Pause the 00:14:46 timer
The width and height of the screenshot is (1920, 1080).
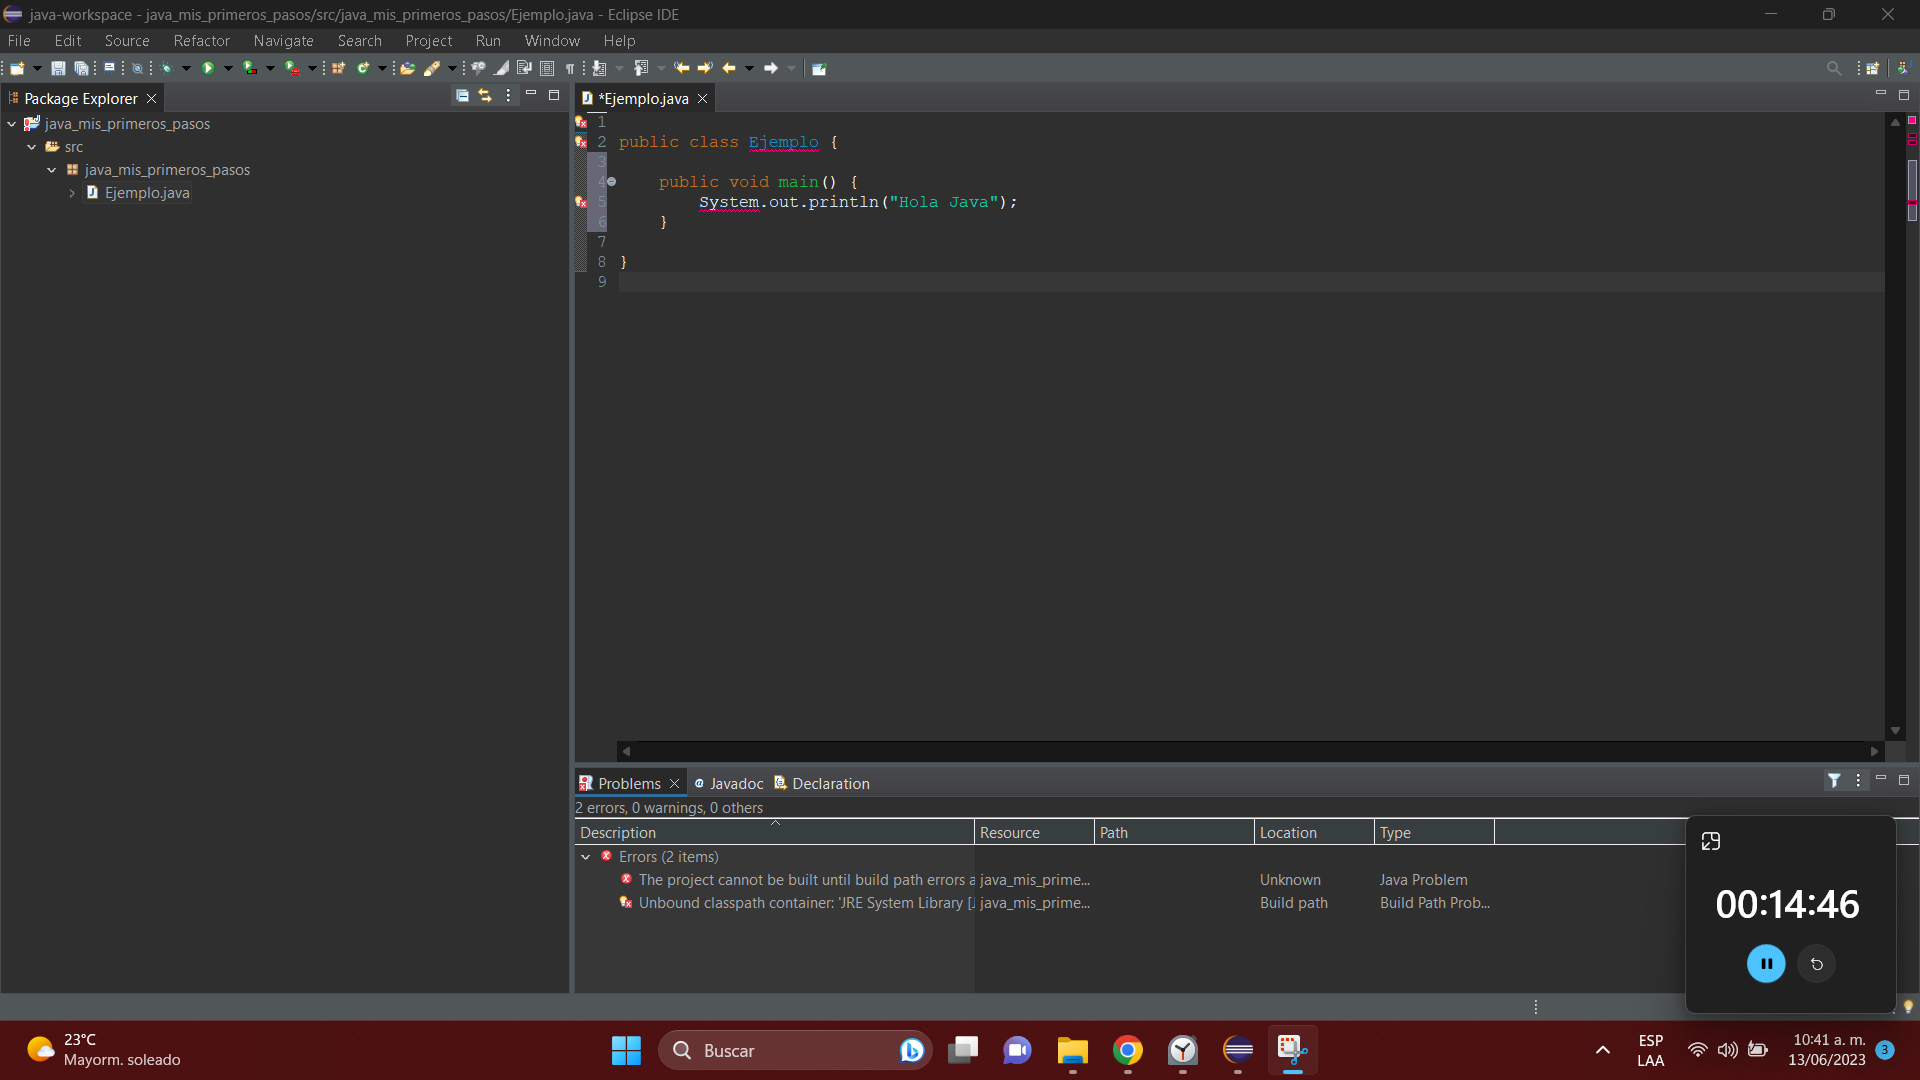(x=1766, y=964)
